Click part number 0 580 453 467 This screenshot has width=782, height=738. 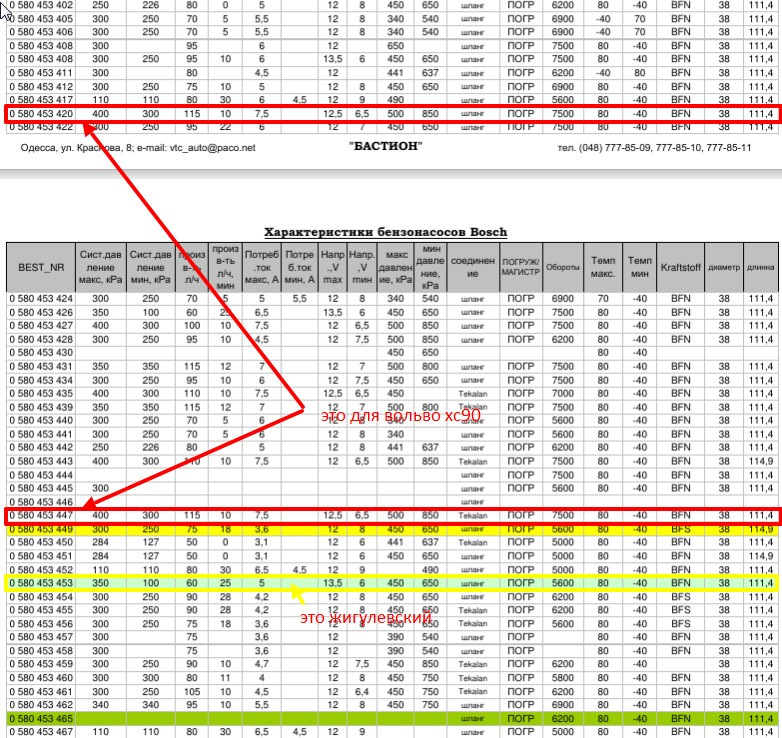[41, 732]
